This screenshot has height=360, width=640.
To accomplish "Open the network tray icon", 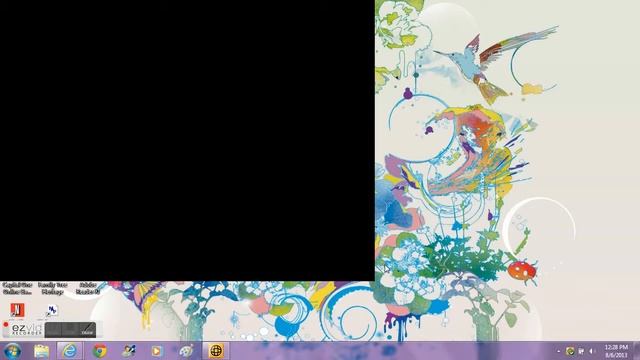I will (x=581, y=351).
